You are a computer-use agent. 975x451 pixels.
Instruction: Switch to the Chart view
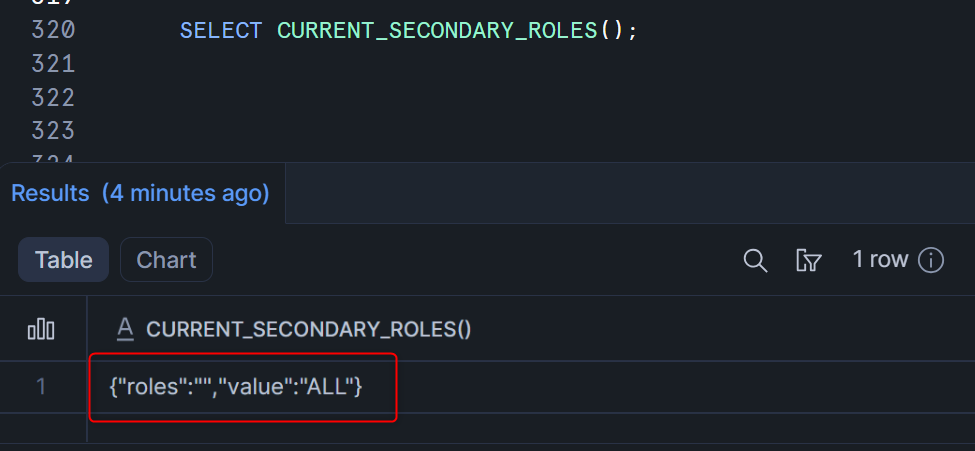pos(166,260)
